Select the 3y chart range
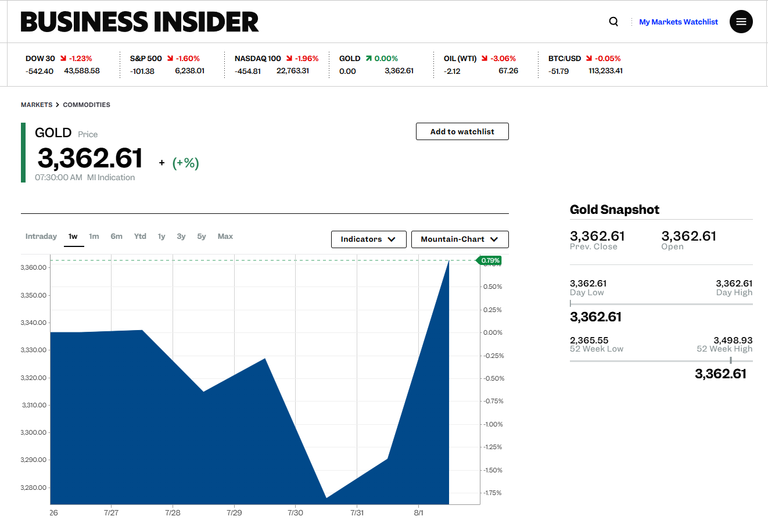 (181, 236)
